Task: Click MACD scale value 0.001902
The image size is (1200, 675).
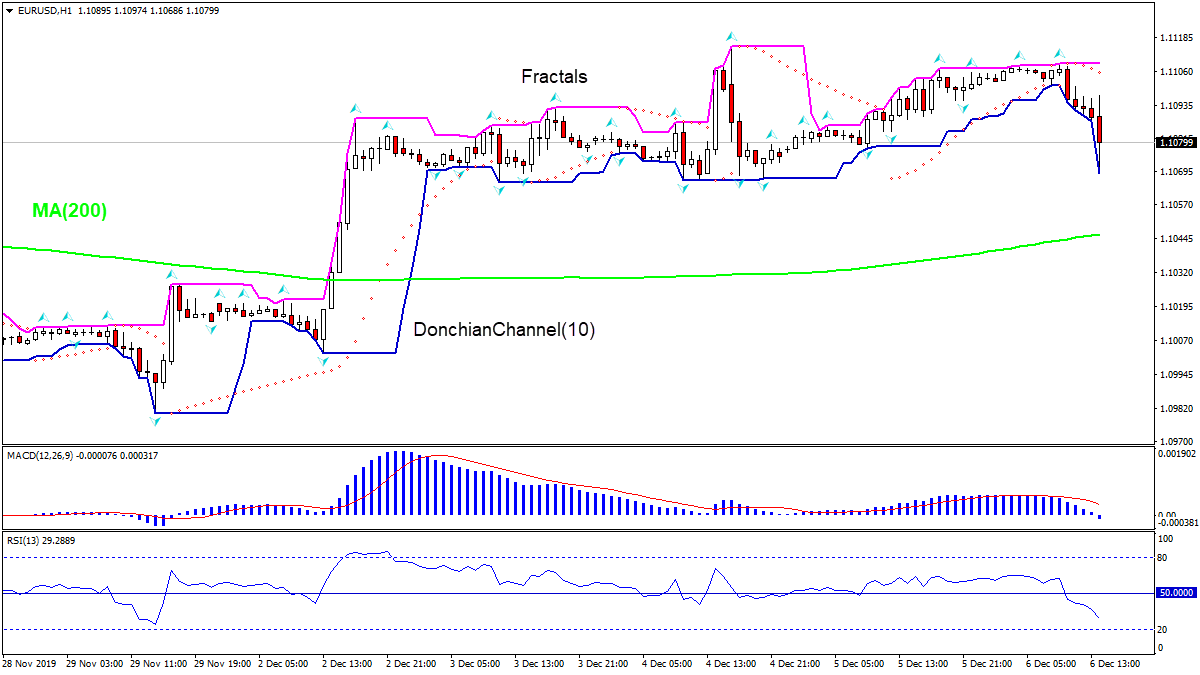Action: pyautogui.click(x=1177, y=453)
